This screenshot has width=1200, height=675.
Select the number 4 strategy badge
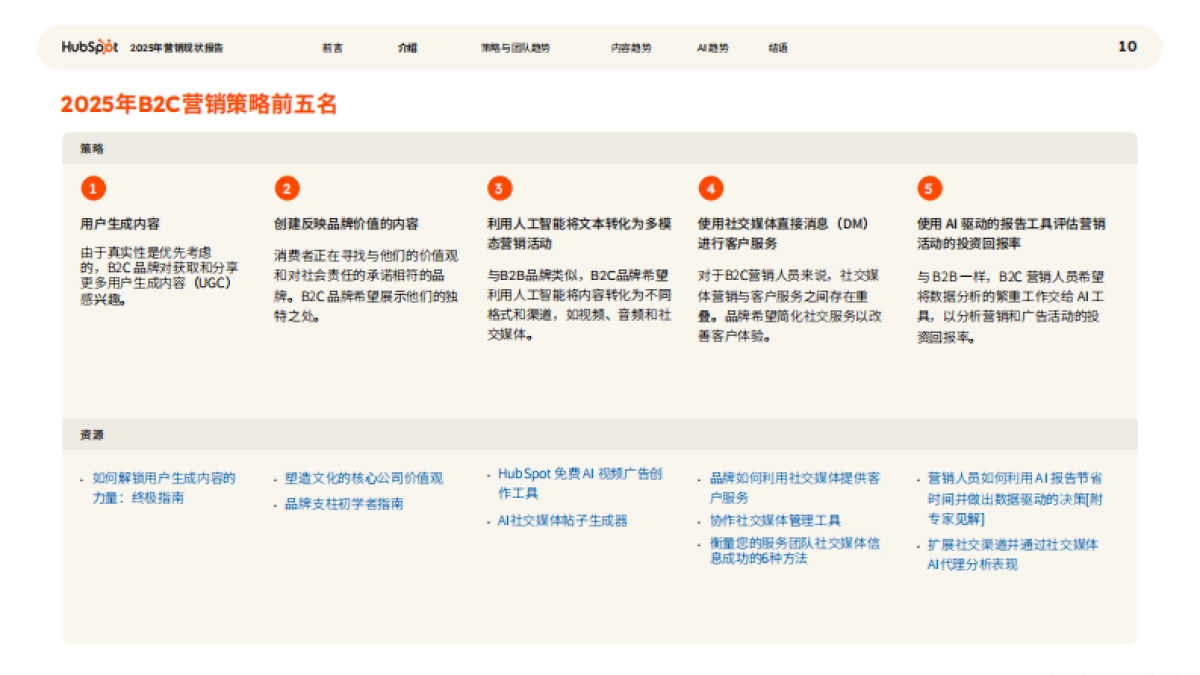[710, 188]
